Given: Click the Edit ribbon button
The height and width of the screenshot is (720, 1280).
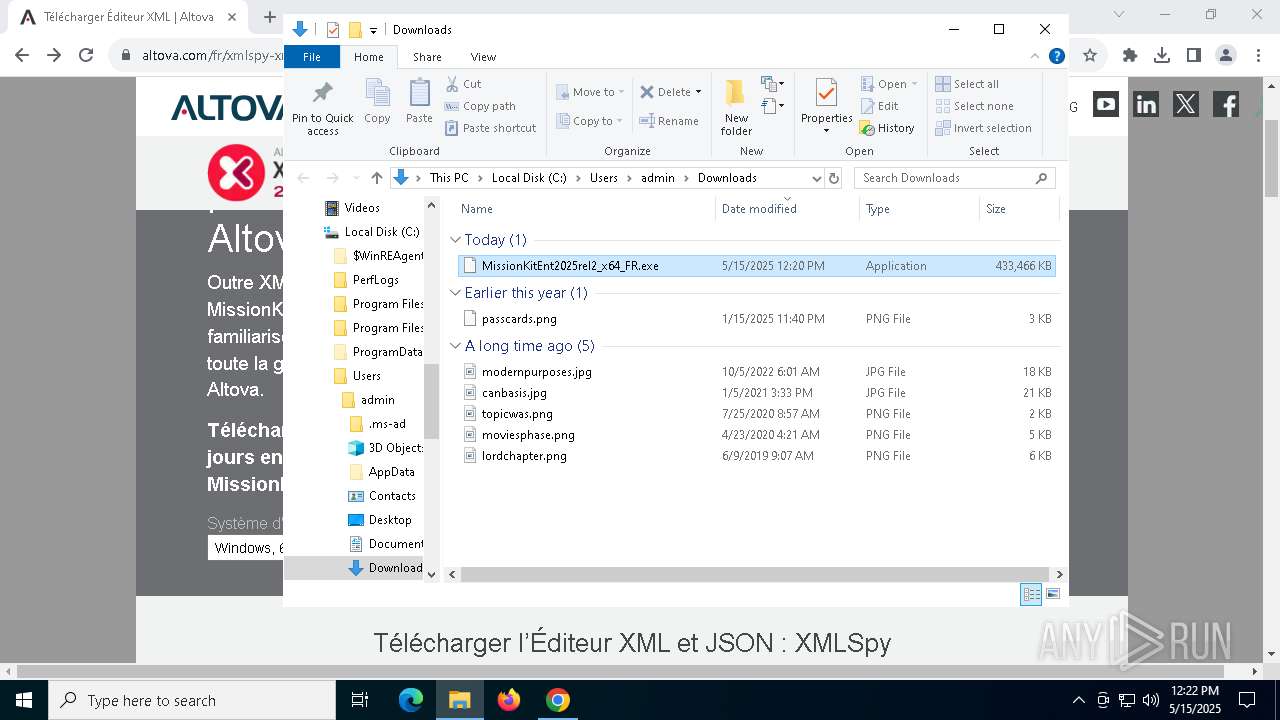Looking at the screenshot, I should pos(879,106).
